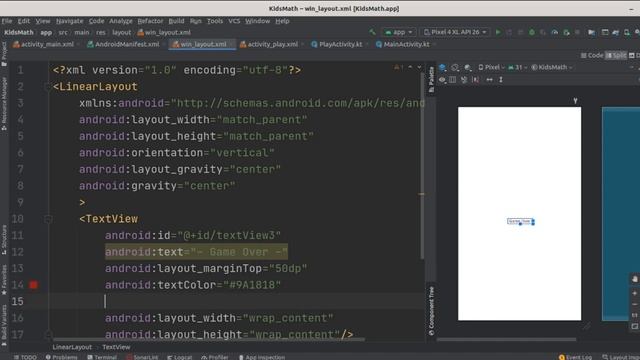Click the zoom-out minus in design preview
The width and height of the screenshot is (640, 360).
click(x=635, y=304)
